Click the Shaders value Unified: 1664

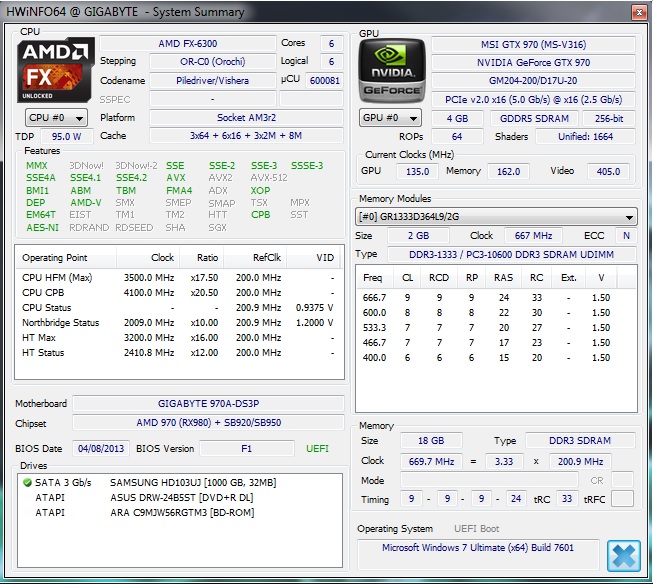(x=585, y=136)
